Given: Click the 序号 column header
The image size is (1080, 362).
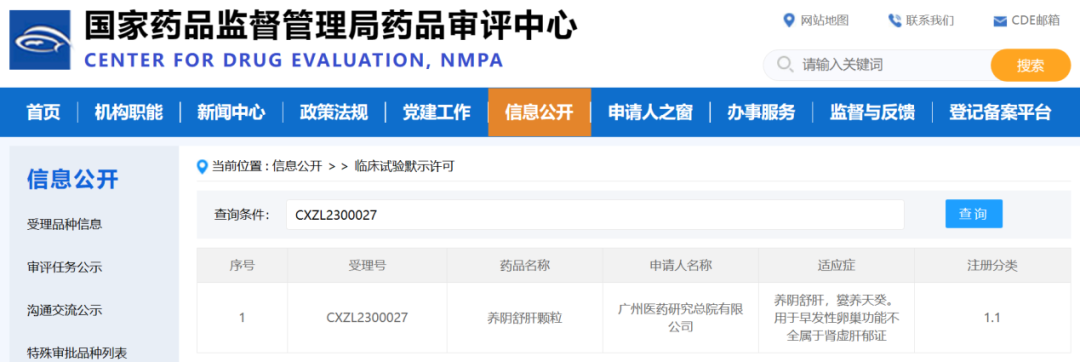Looking at the screenshot, I should click(x=242, y=265).
